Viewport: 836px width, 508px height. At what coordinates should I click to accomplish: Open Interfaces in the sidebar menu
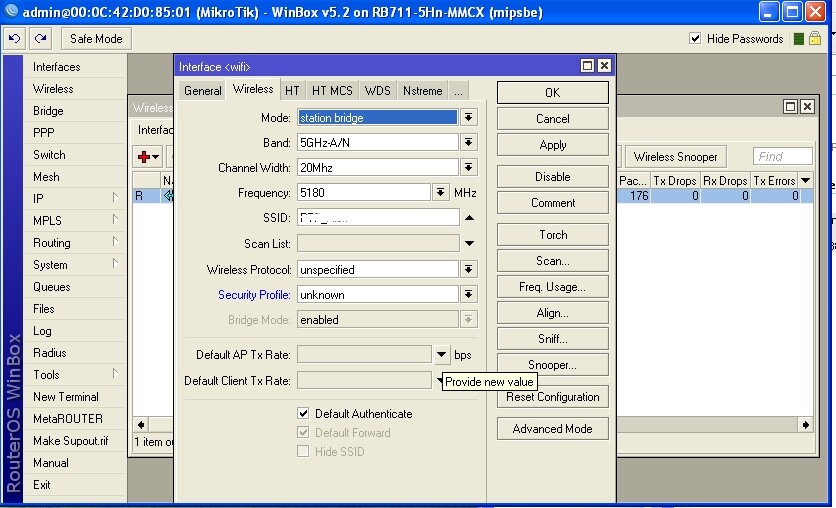(x=75, y=67)
